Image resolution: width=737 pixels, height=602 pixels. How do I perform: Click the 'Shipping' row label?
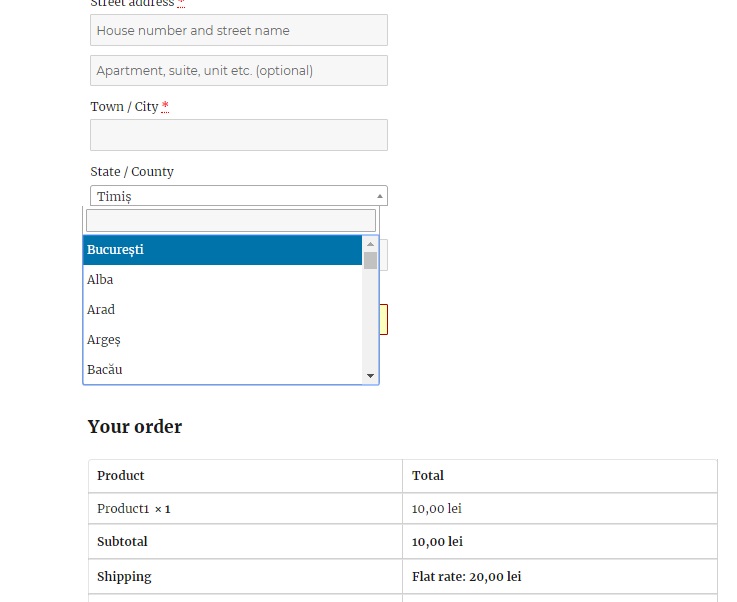click(124, 577)
